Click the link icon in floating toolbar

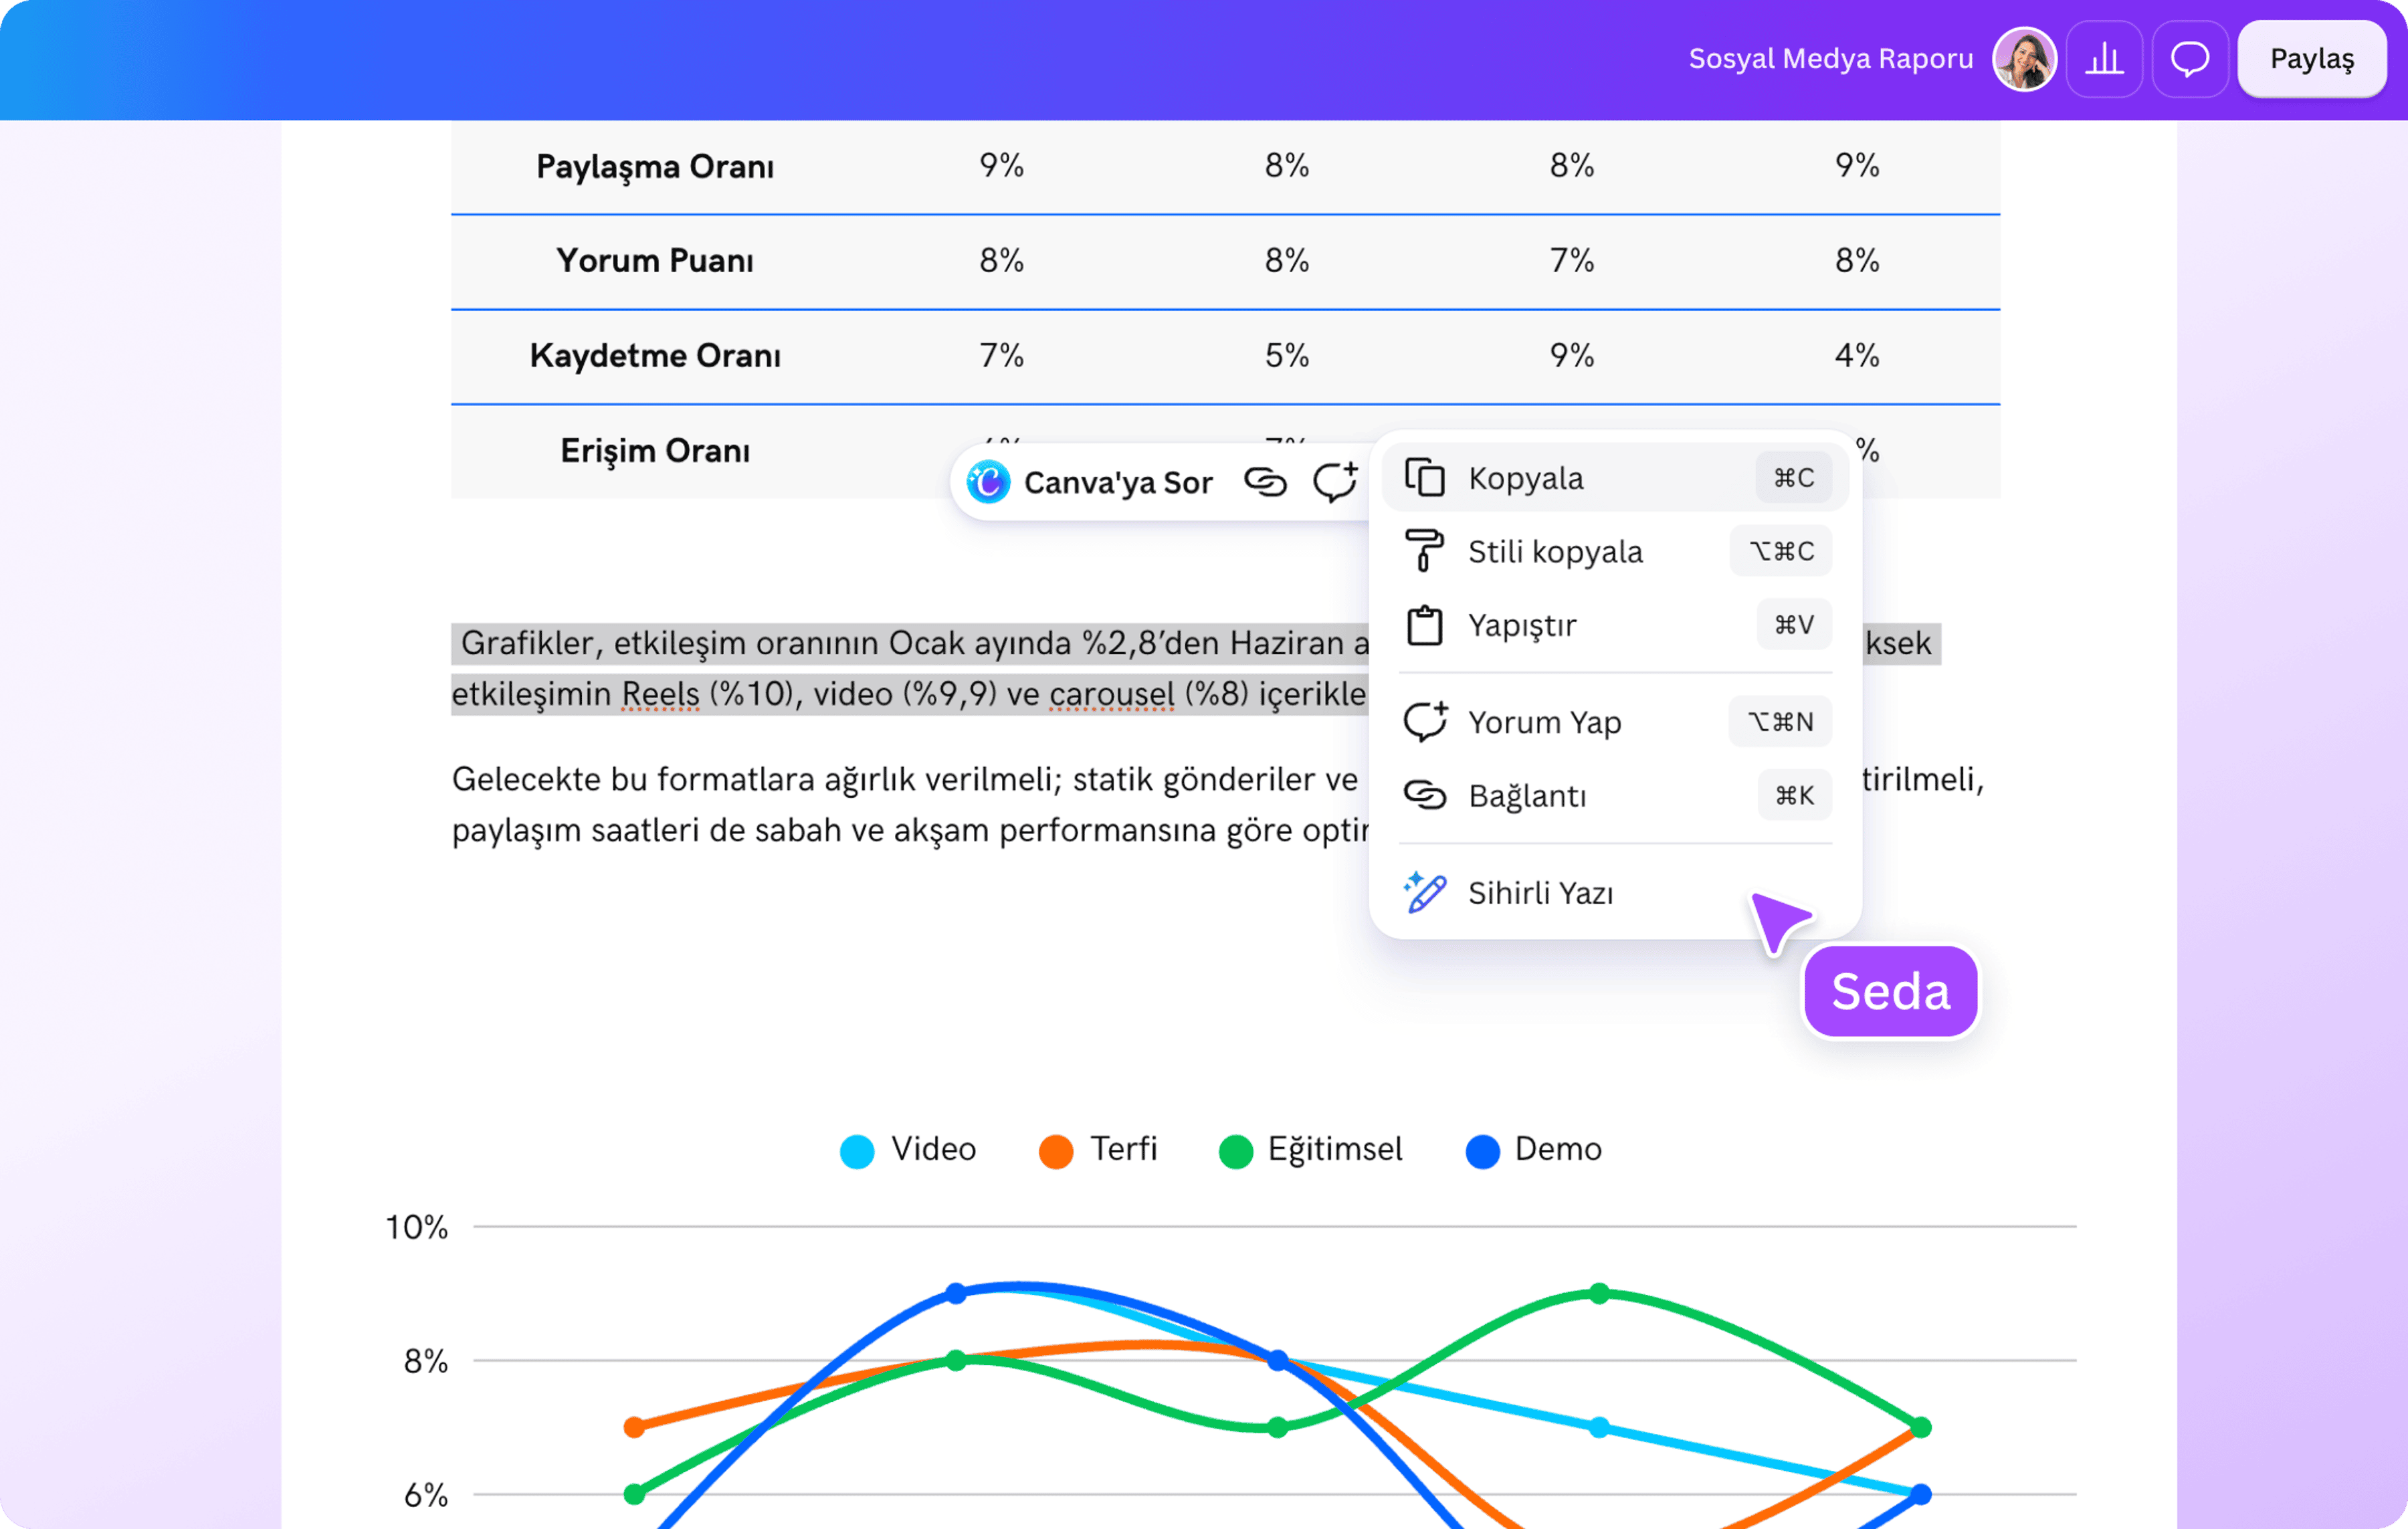[1265, 482]
